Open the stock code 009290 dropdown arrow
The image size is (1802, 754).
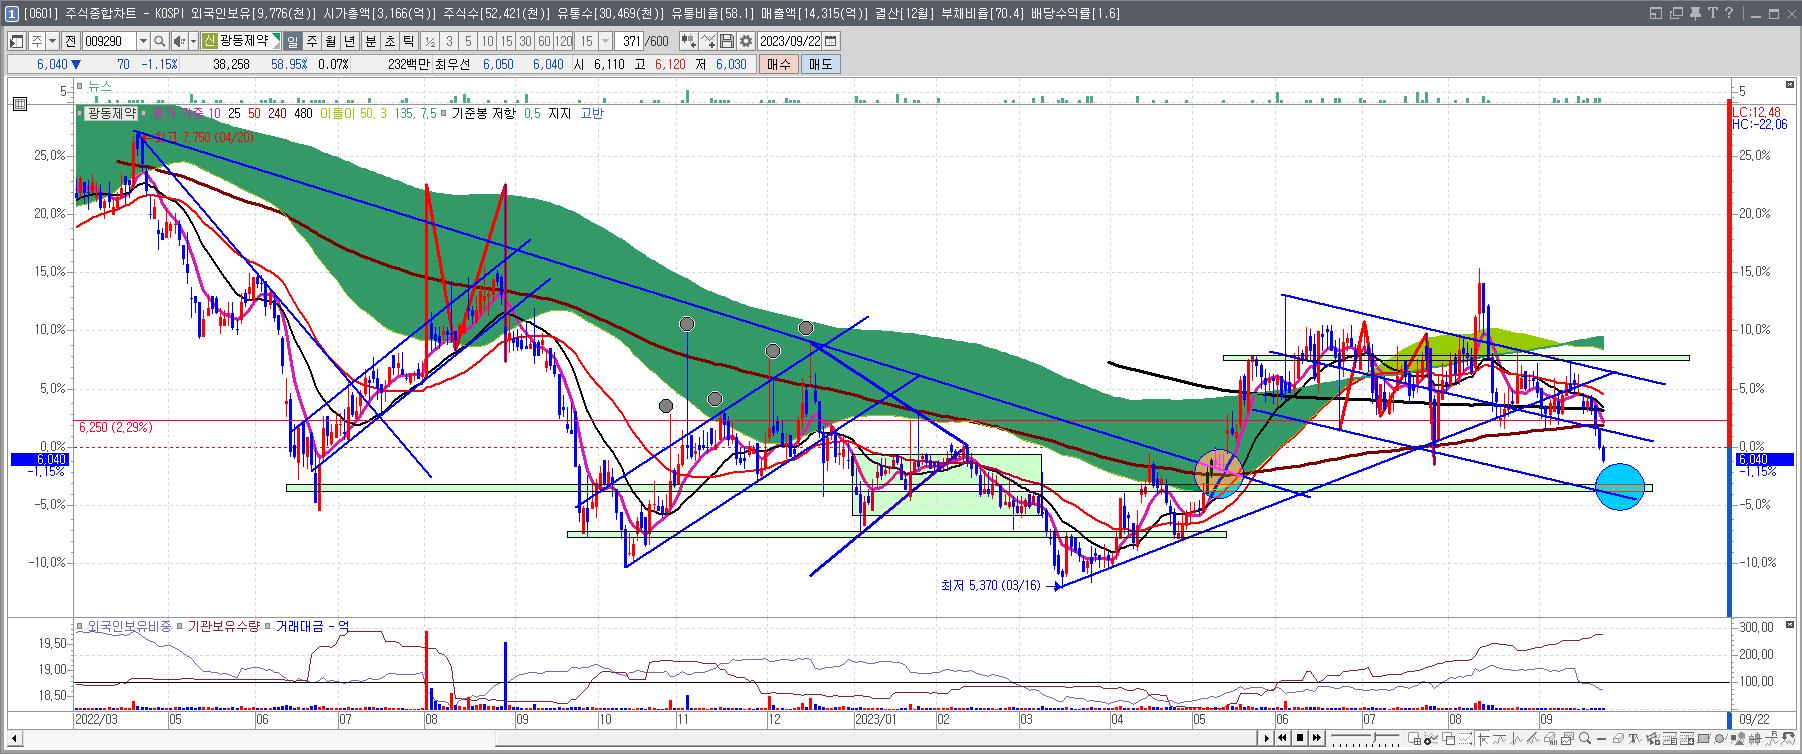[x=143, y=41]
